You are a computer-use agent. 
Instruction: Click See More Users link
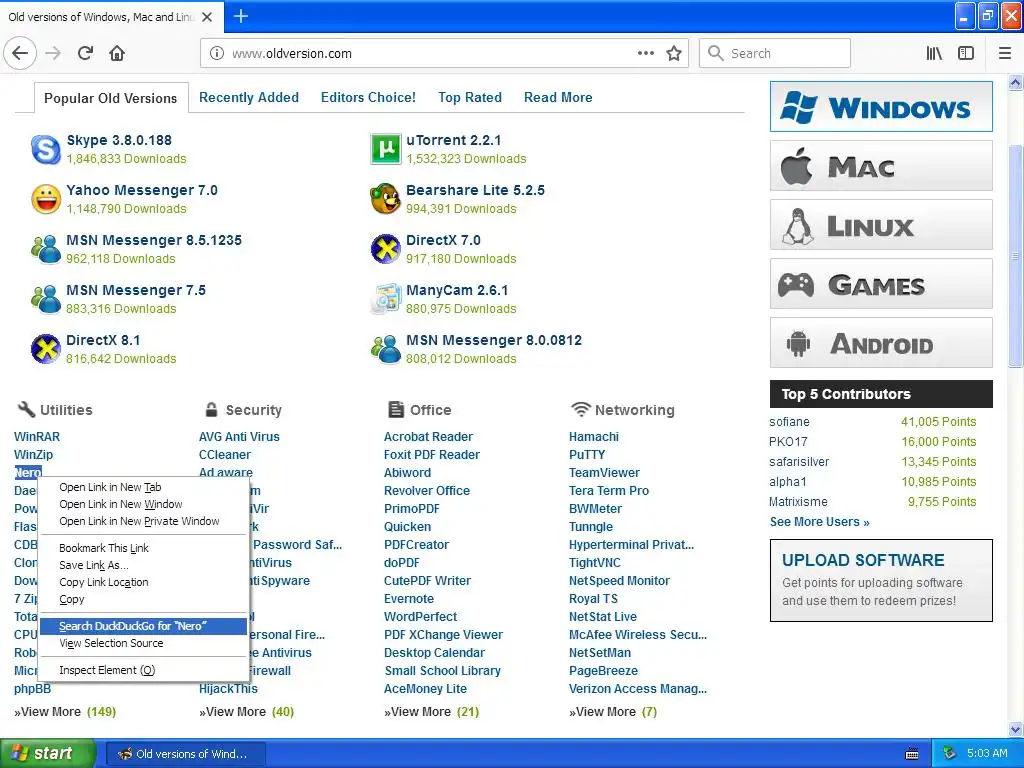pos(820,522)
